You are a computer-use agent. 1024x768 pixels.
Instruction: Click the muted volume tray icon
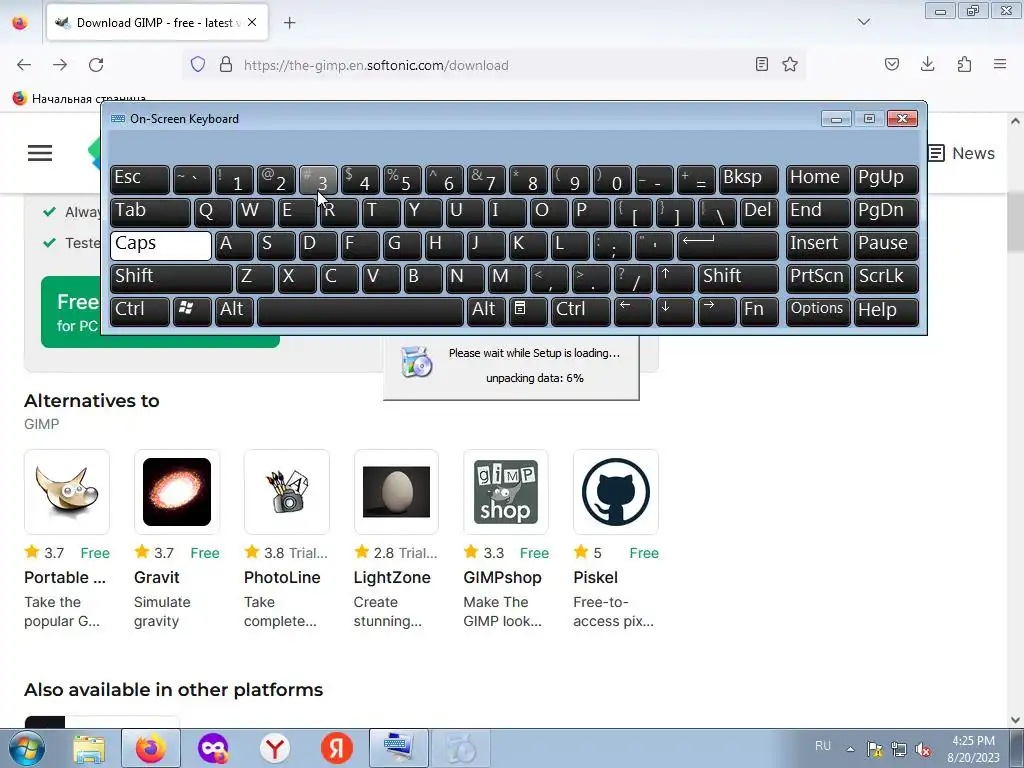(x=923, y=750)
